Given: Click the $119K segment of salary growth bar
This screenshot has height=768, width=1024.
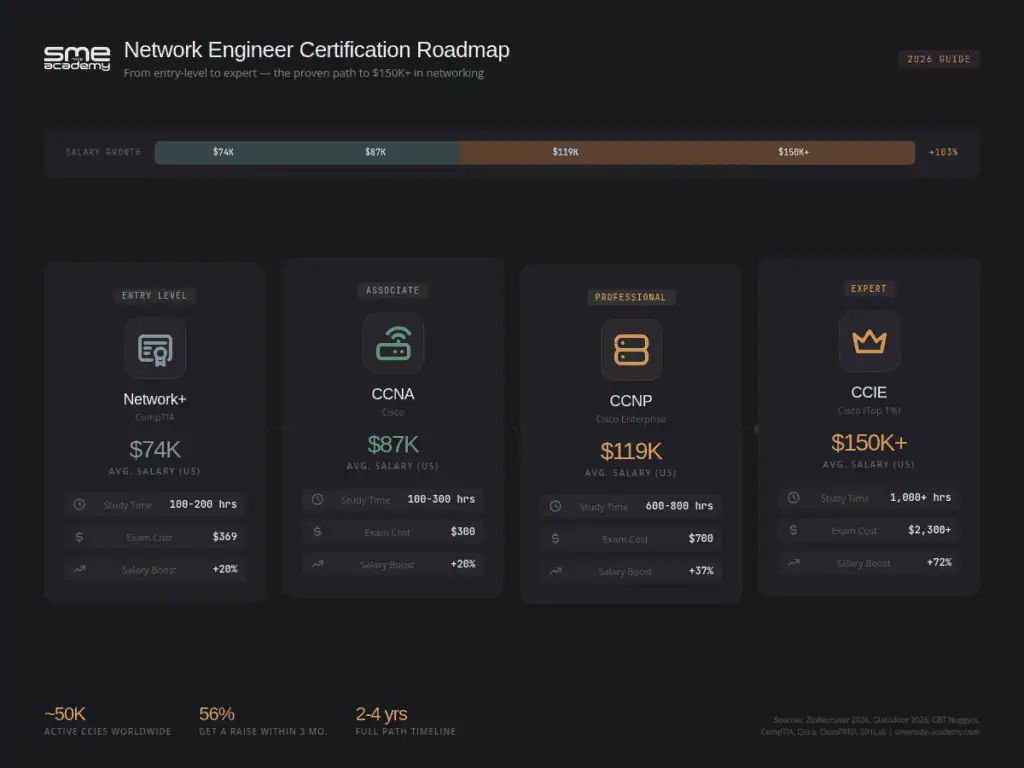Looking at the screenshot, I should (565, 152).
